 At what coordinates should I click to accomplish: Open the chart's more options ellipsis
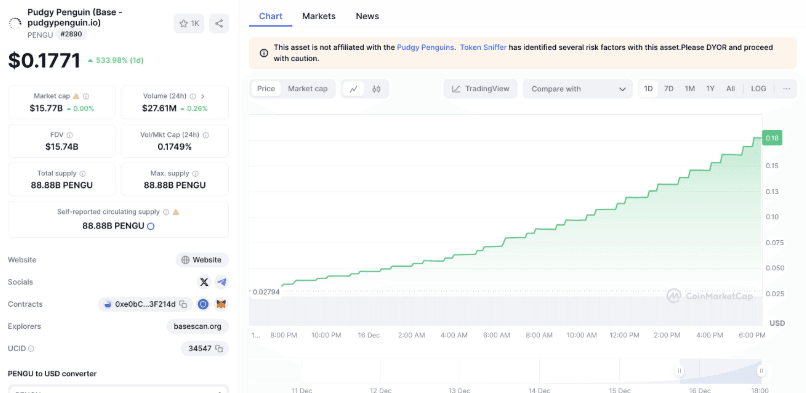[786, 88]
